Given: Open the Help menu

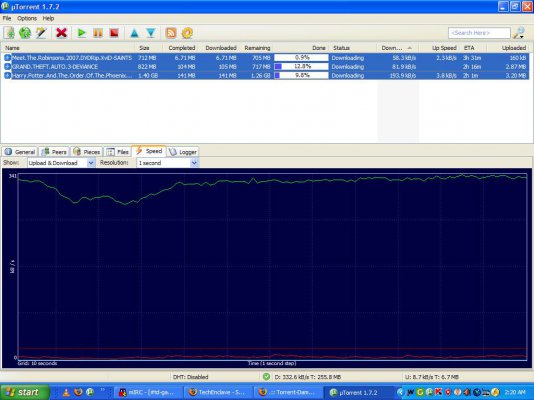Looking at the screenshot, I should tap(48, 18).
